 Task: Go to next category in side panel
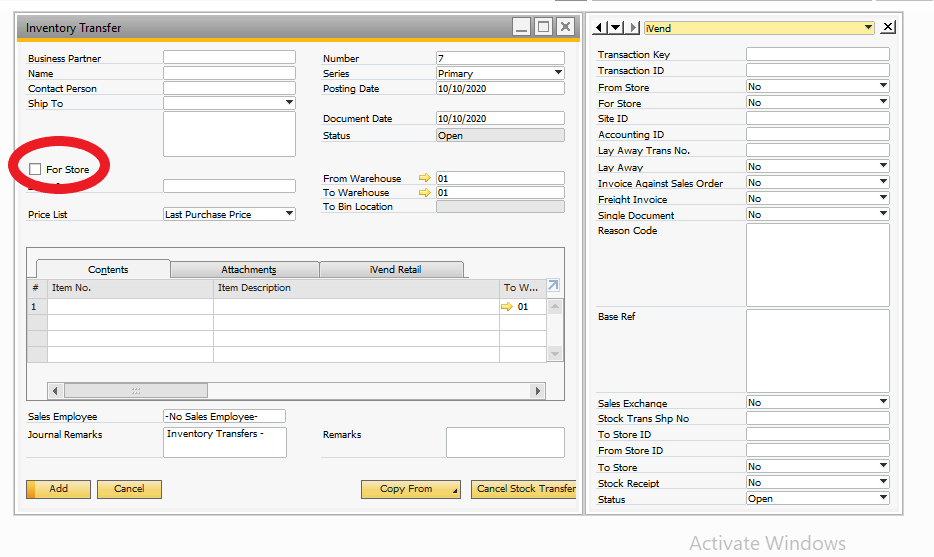(x=633, y=27)
